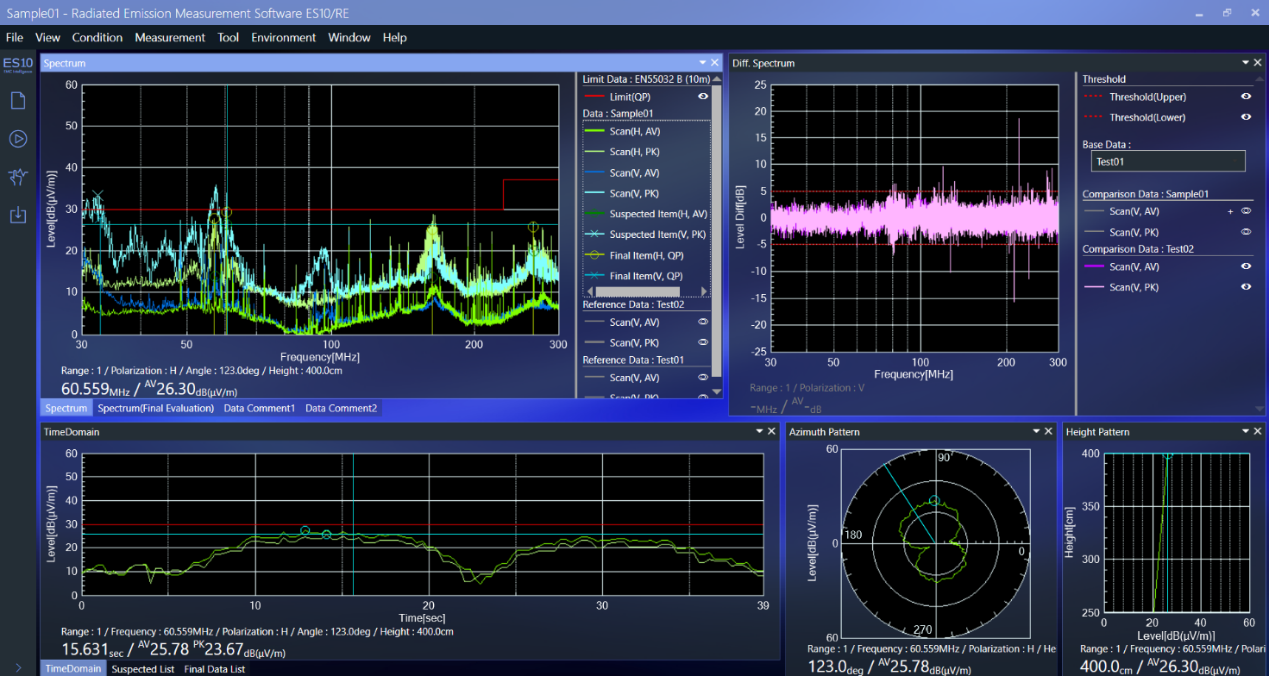The height and width of the screenshot is (676, 1269).
Task: Open the Measurement menu
Action: tap(170, 38)
